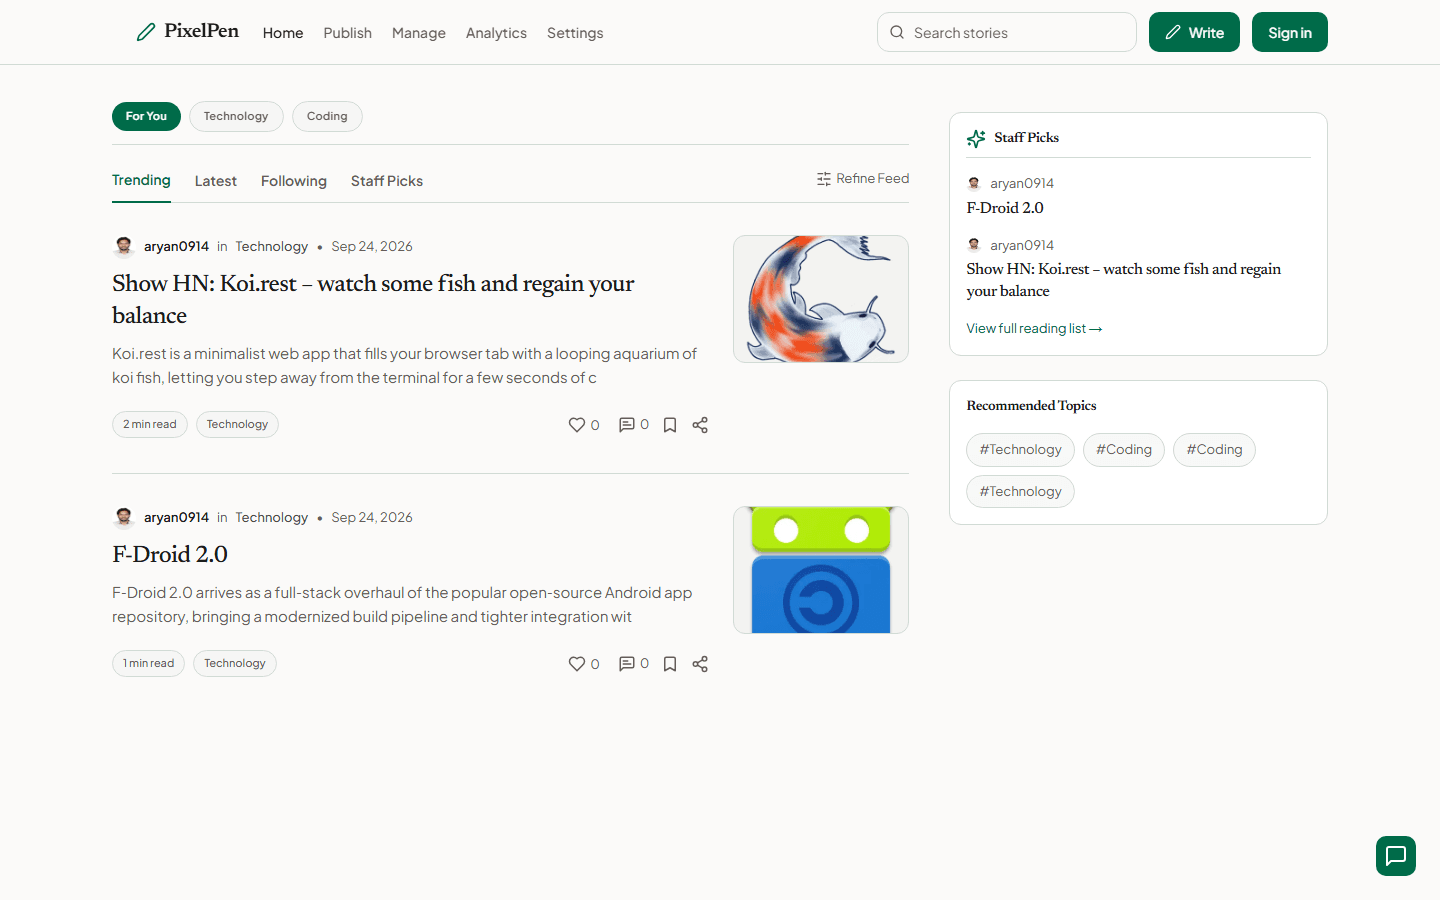Open the Manage nav item
This screenshot has height=900, width=1440.
pos(419,33)
